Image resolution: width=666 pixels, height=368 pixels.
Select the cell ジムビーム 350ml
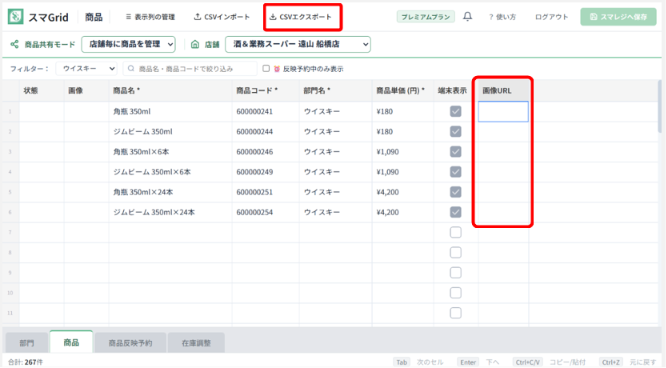[170, 131]
